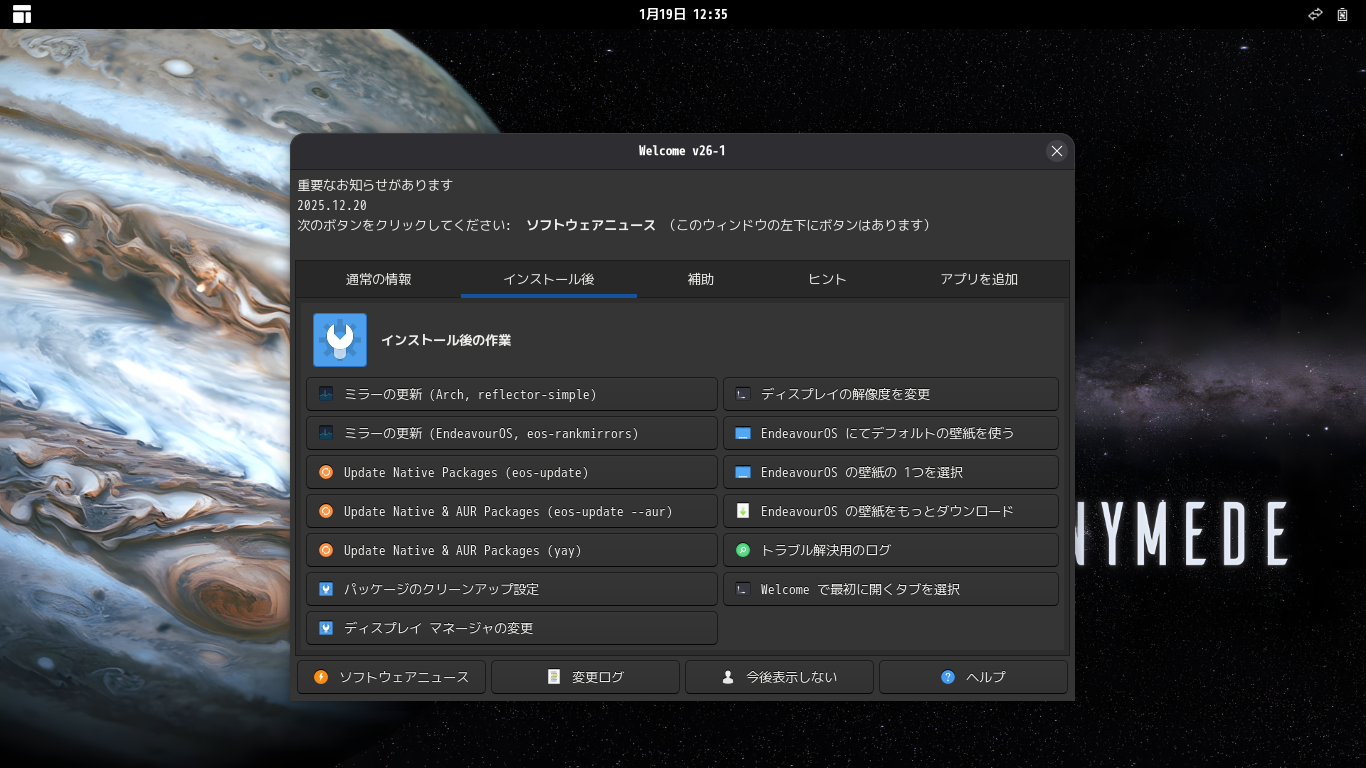Apply EndeavourOS にてデフォルトの壁紙を使う

[x=891, y=433]
